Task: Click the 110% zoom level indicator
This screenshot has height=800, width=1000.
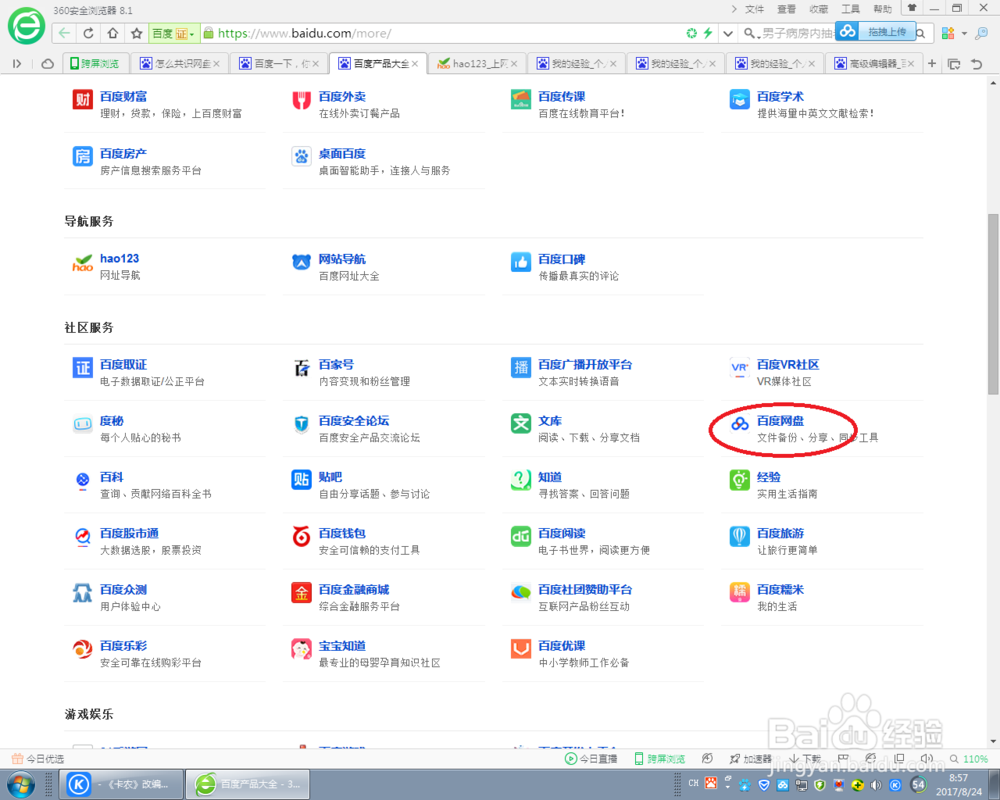Action: click(969, 759)
